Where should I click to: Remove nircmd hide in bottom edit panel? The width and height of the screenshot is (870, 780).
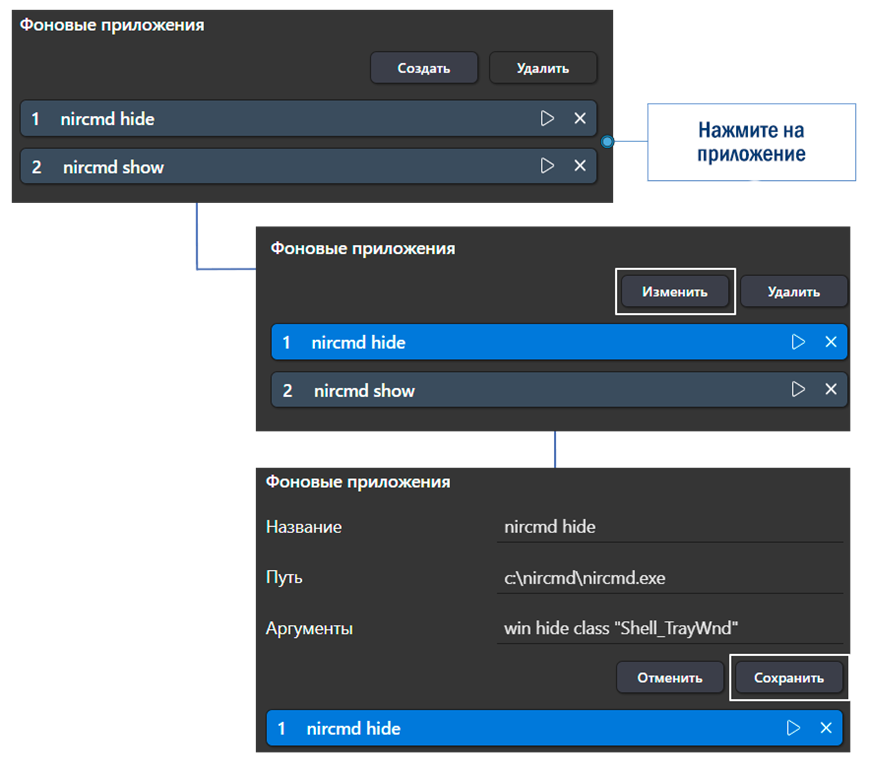[826, 728]
